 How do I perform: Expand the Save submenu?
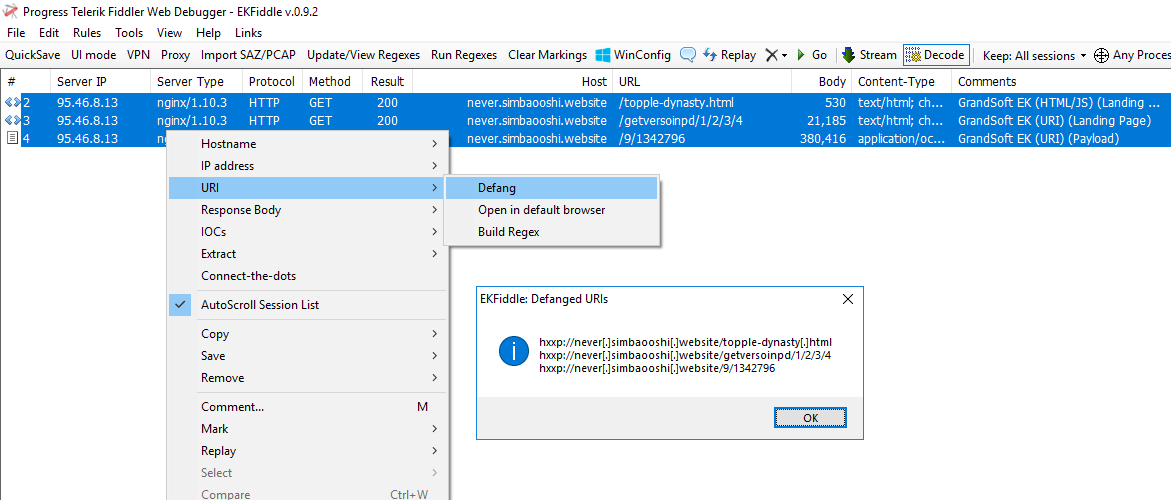(308, 356)
